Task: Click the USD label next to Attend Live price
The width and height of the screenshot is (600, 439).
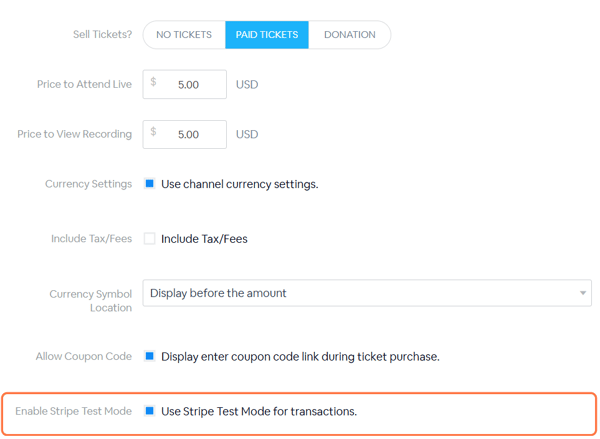Action: click(x=247, y=85)
